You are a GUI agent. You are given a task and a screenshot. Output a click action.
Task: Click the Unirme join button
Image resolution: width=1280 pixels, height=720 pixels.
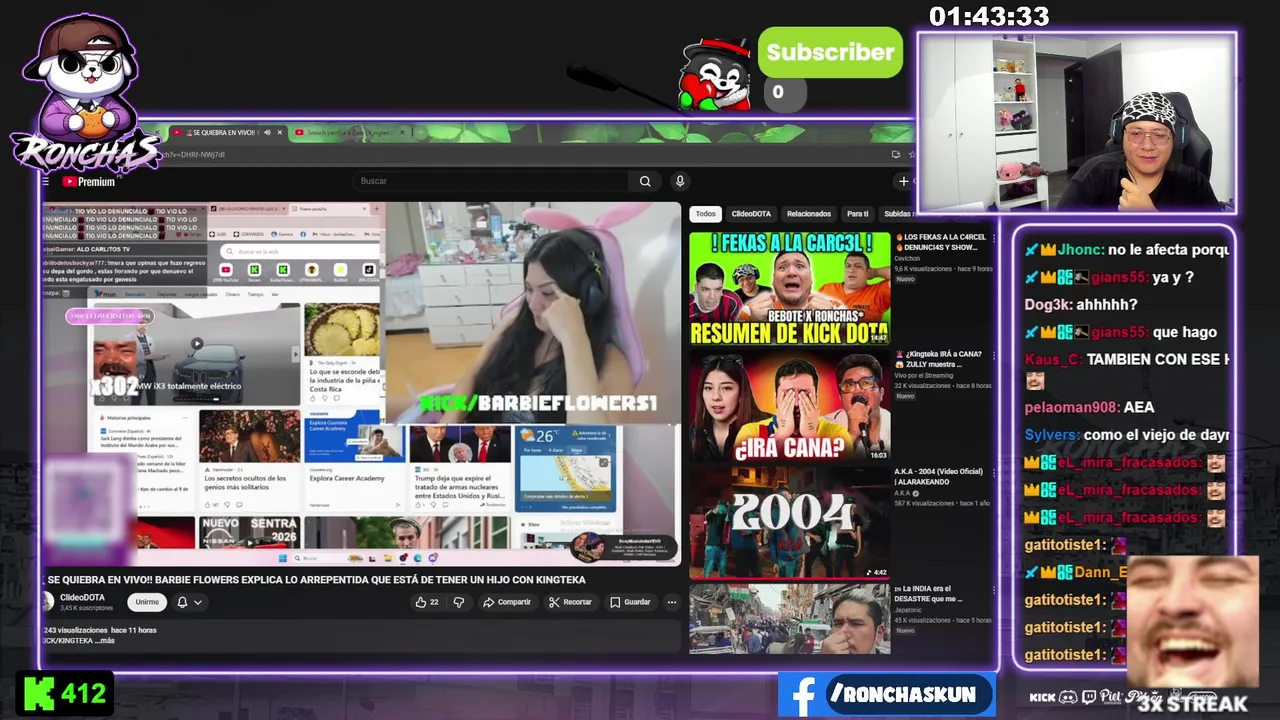[147, 602]
